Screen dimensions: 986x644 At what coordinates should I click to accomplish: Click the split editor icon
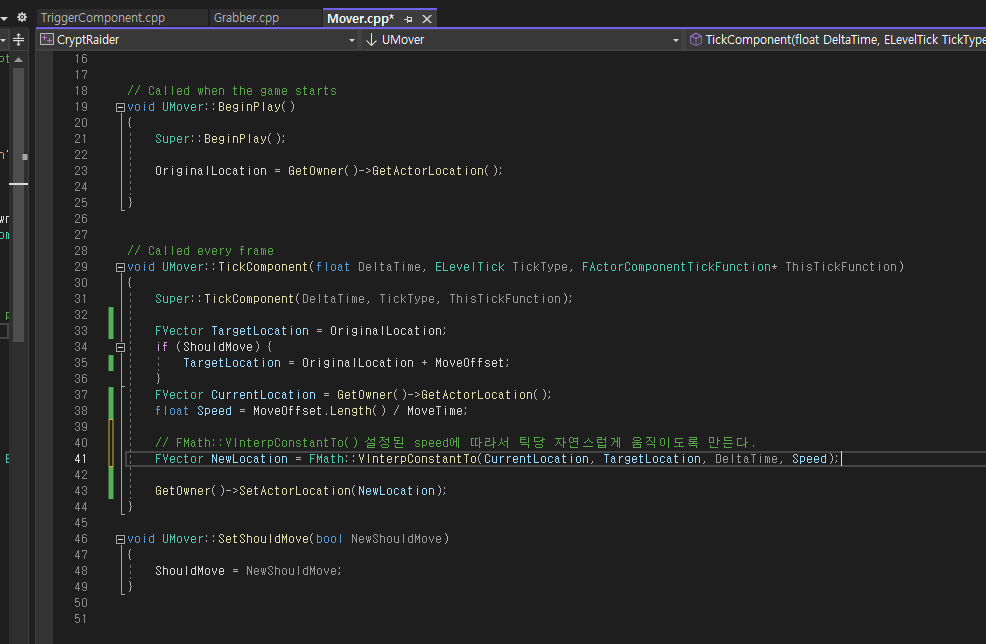click(x=19, y=40)
